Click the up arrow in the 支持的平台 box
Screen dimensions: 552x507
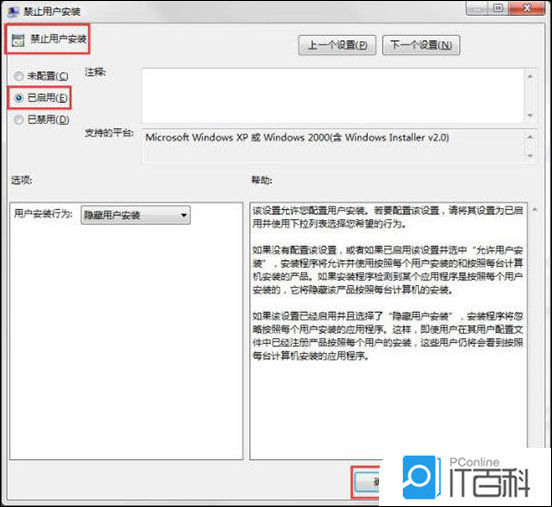pos(530,137)
